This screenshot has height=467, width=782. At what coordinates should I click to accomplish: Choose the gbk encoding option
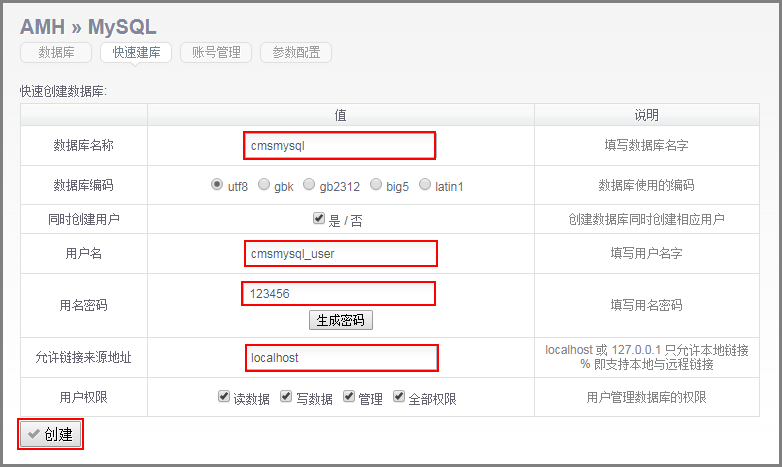tap(264, 185)
